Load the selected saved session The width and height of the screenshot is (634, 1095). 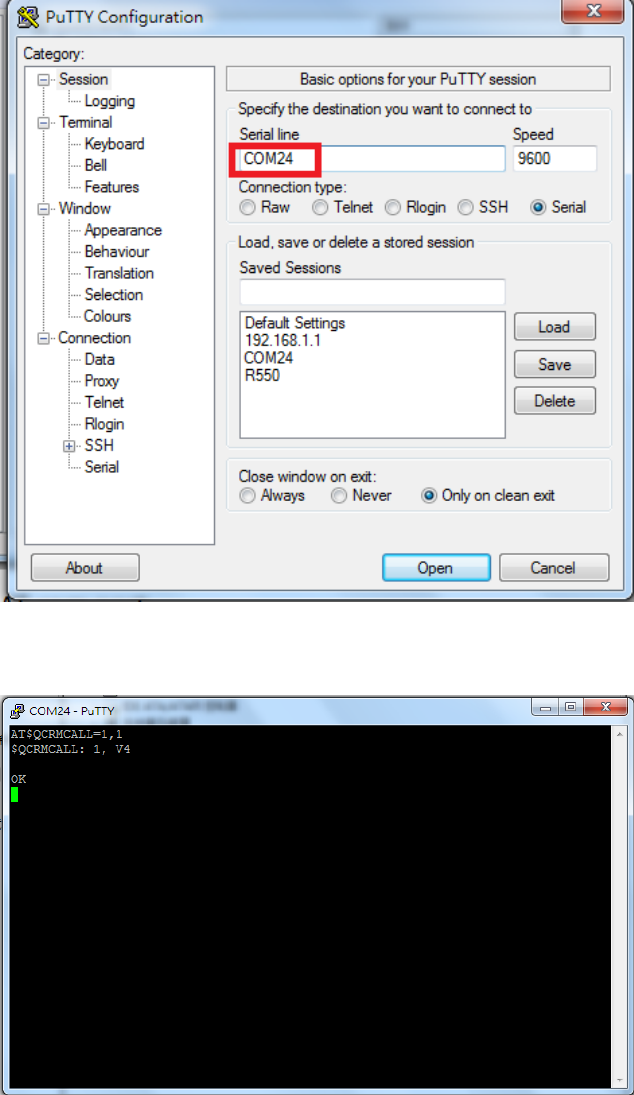(x=554, y=327)
